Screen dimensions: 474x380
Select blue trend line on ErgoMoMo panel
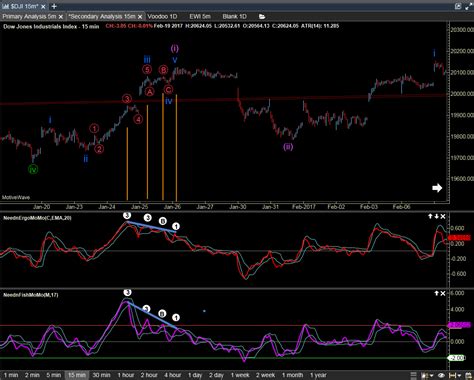(x=151, y=226)
